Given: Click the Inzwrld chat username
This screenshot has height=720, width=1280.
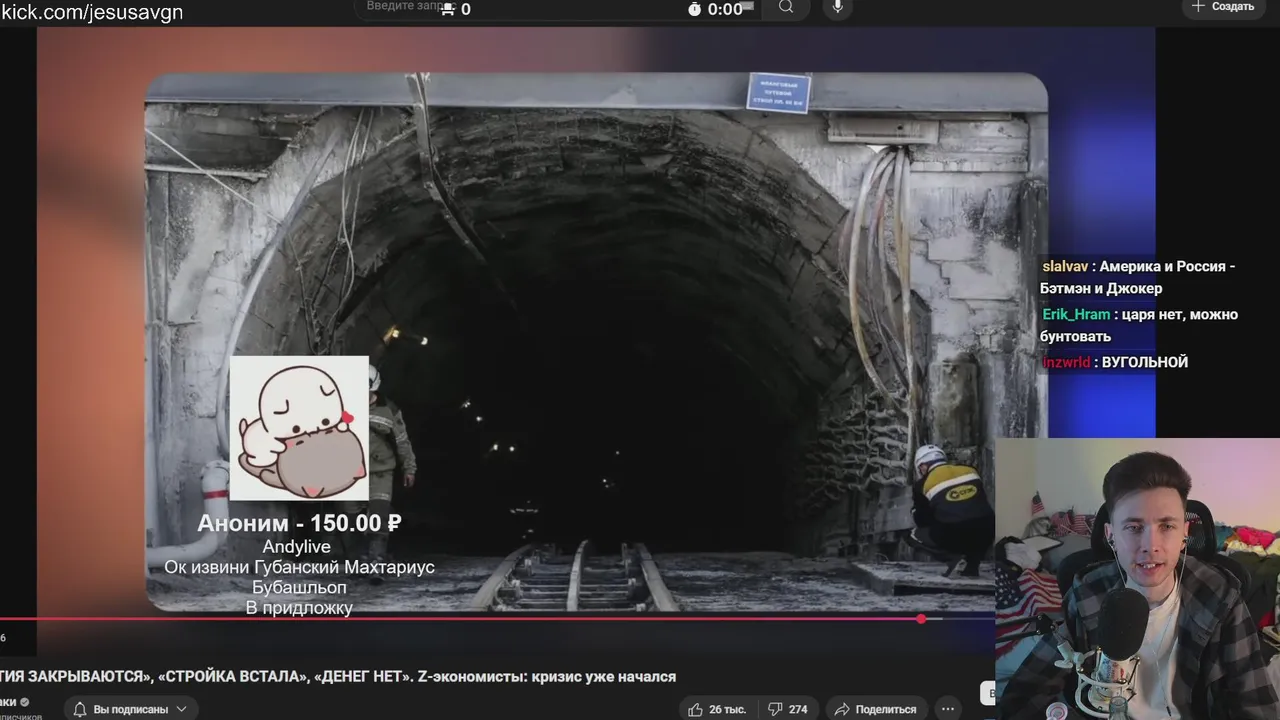Looking at the screenshot, I should (1066, 362).
